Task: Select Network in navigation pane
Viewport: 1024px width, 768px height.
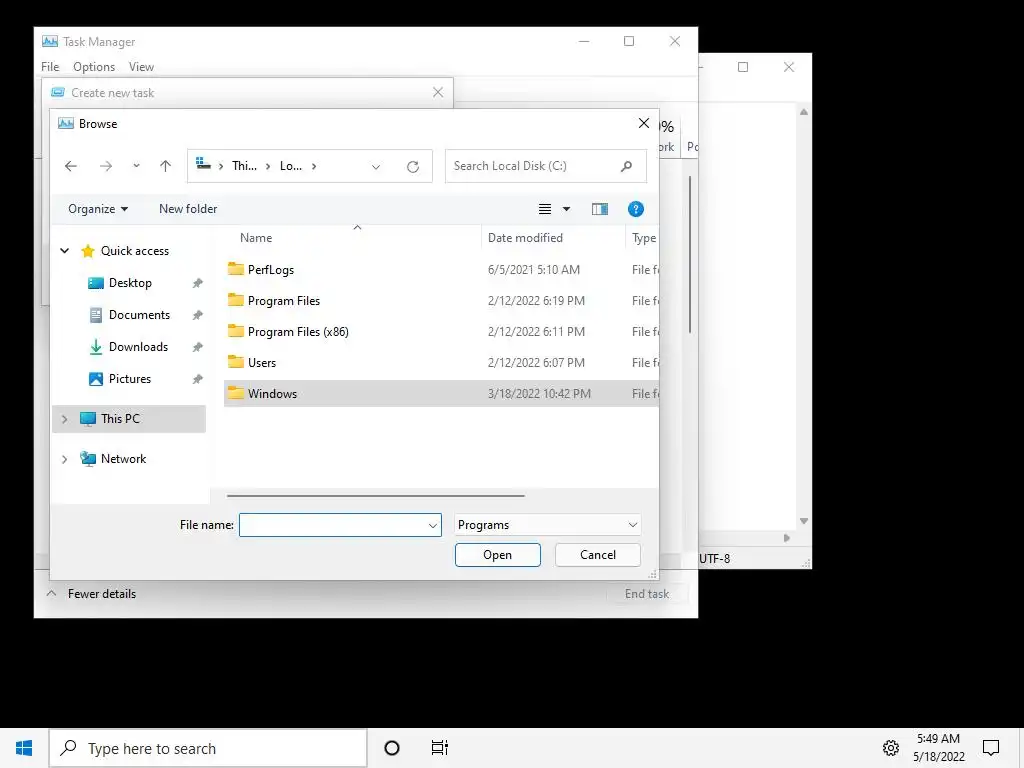Action: (123, 458)
